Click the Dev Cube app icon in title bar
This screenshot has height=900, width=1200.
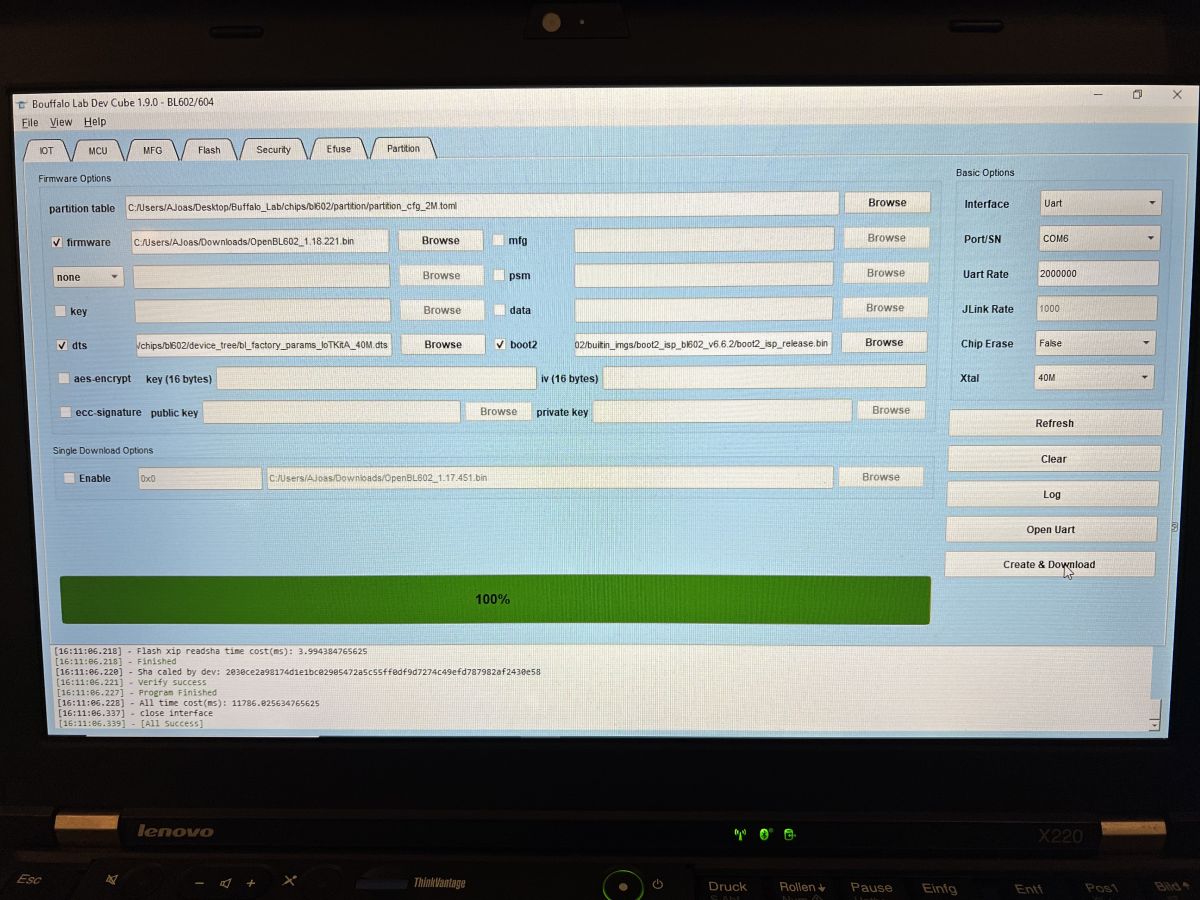coord(21,104)
